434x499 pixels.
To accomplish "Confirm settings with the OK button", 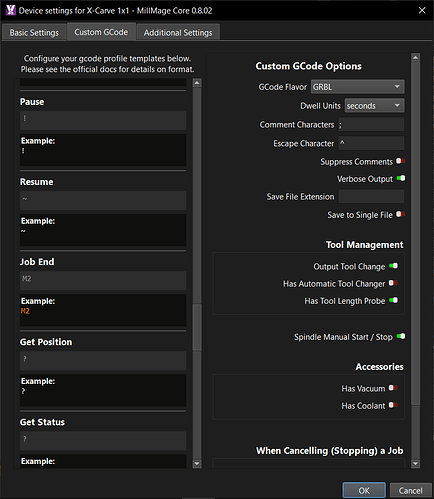I will tap(364, 490).
